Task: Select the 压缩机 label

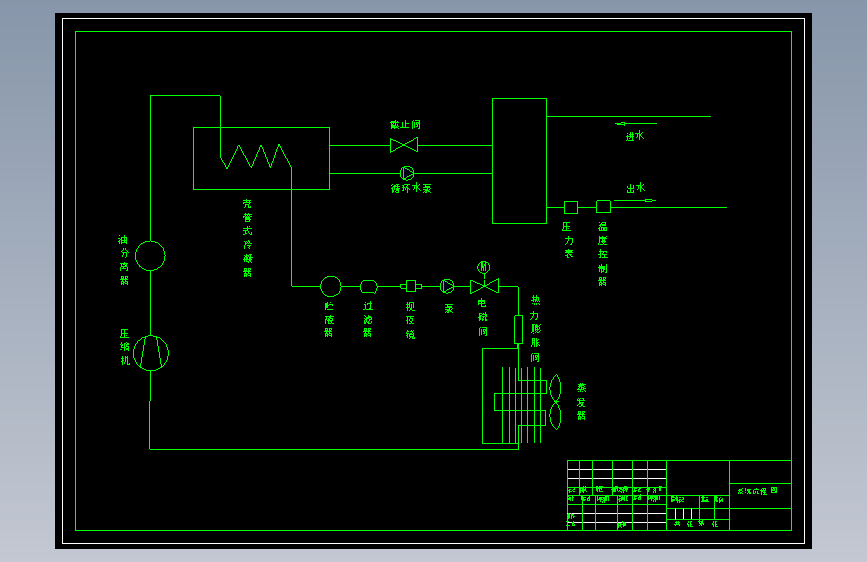Action: click(125, 347)
